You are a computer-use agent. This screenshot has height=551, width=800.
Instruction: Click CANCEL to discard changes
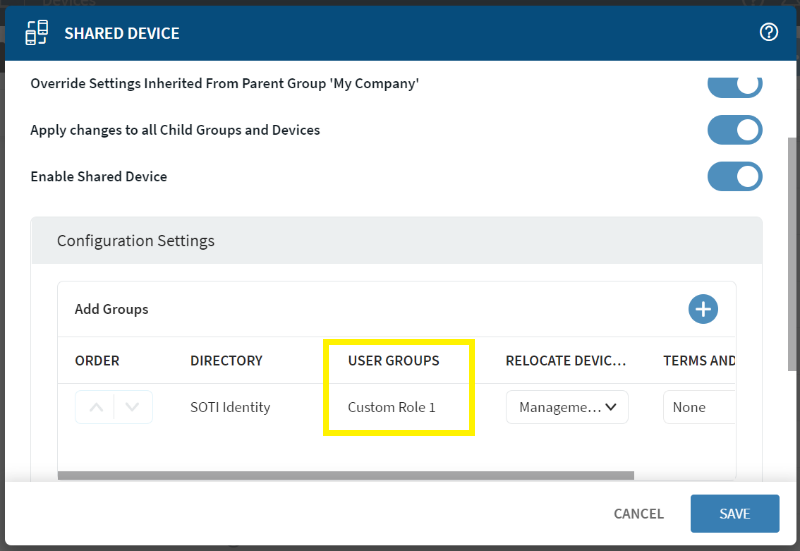pos(638,514)
